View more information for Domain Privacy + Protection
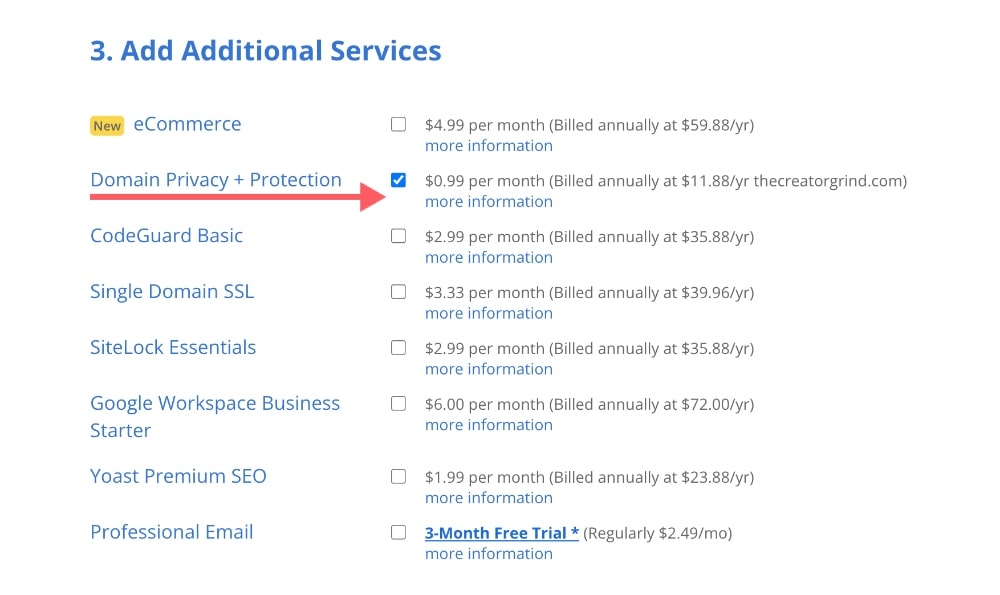Image resolution: width=1000 pixels, height=595 pixels. (488, 201)
